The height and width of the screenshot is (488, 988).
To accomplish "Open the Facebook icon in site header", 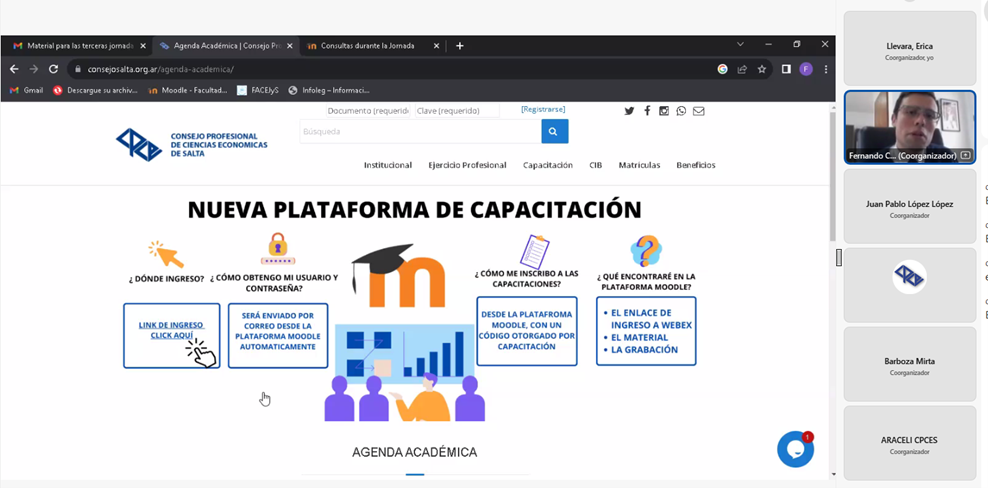I will (646, 111).
